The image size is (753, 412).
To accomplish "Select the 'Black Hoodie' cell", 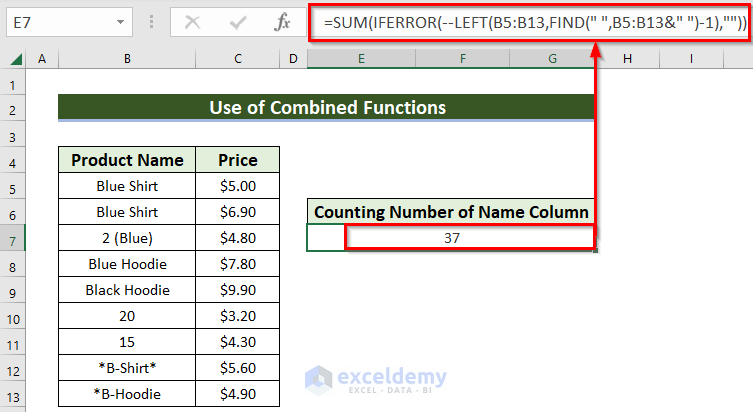I will coord(127,290).
